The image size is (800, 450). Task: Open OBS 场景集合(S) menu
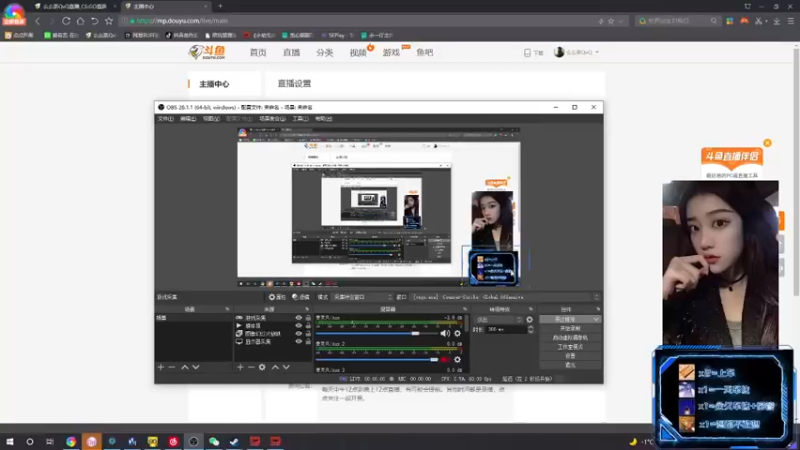272,118
